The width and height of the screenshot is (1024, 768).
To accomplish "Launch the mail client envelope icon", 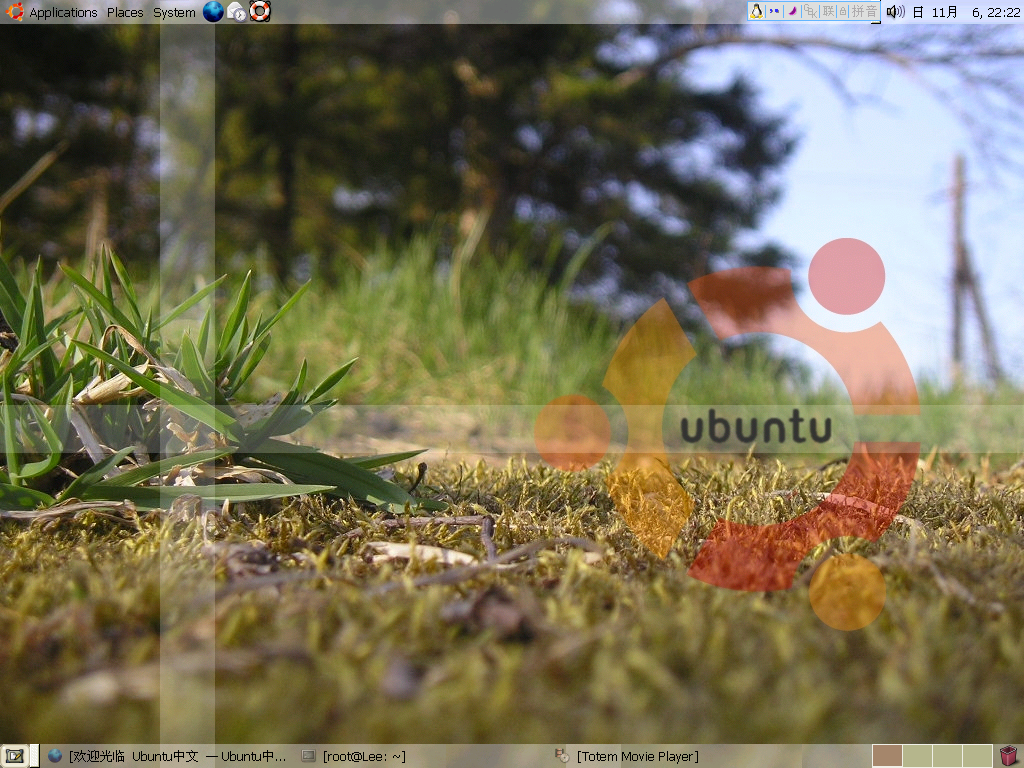I will [x=236, y=12].
